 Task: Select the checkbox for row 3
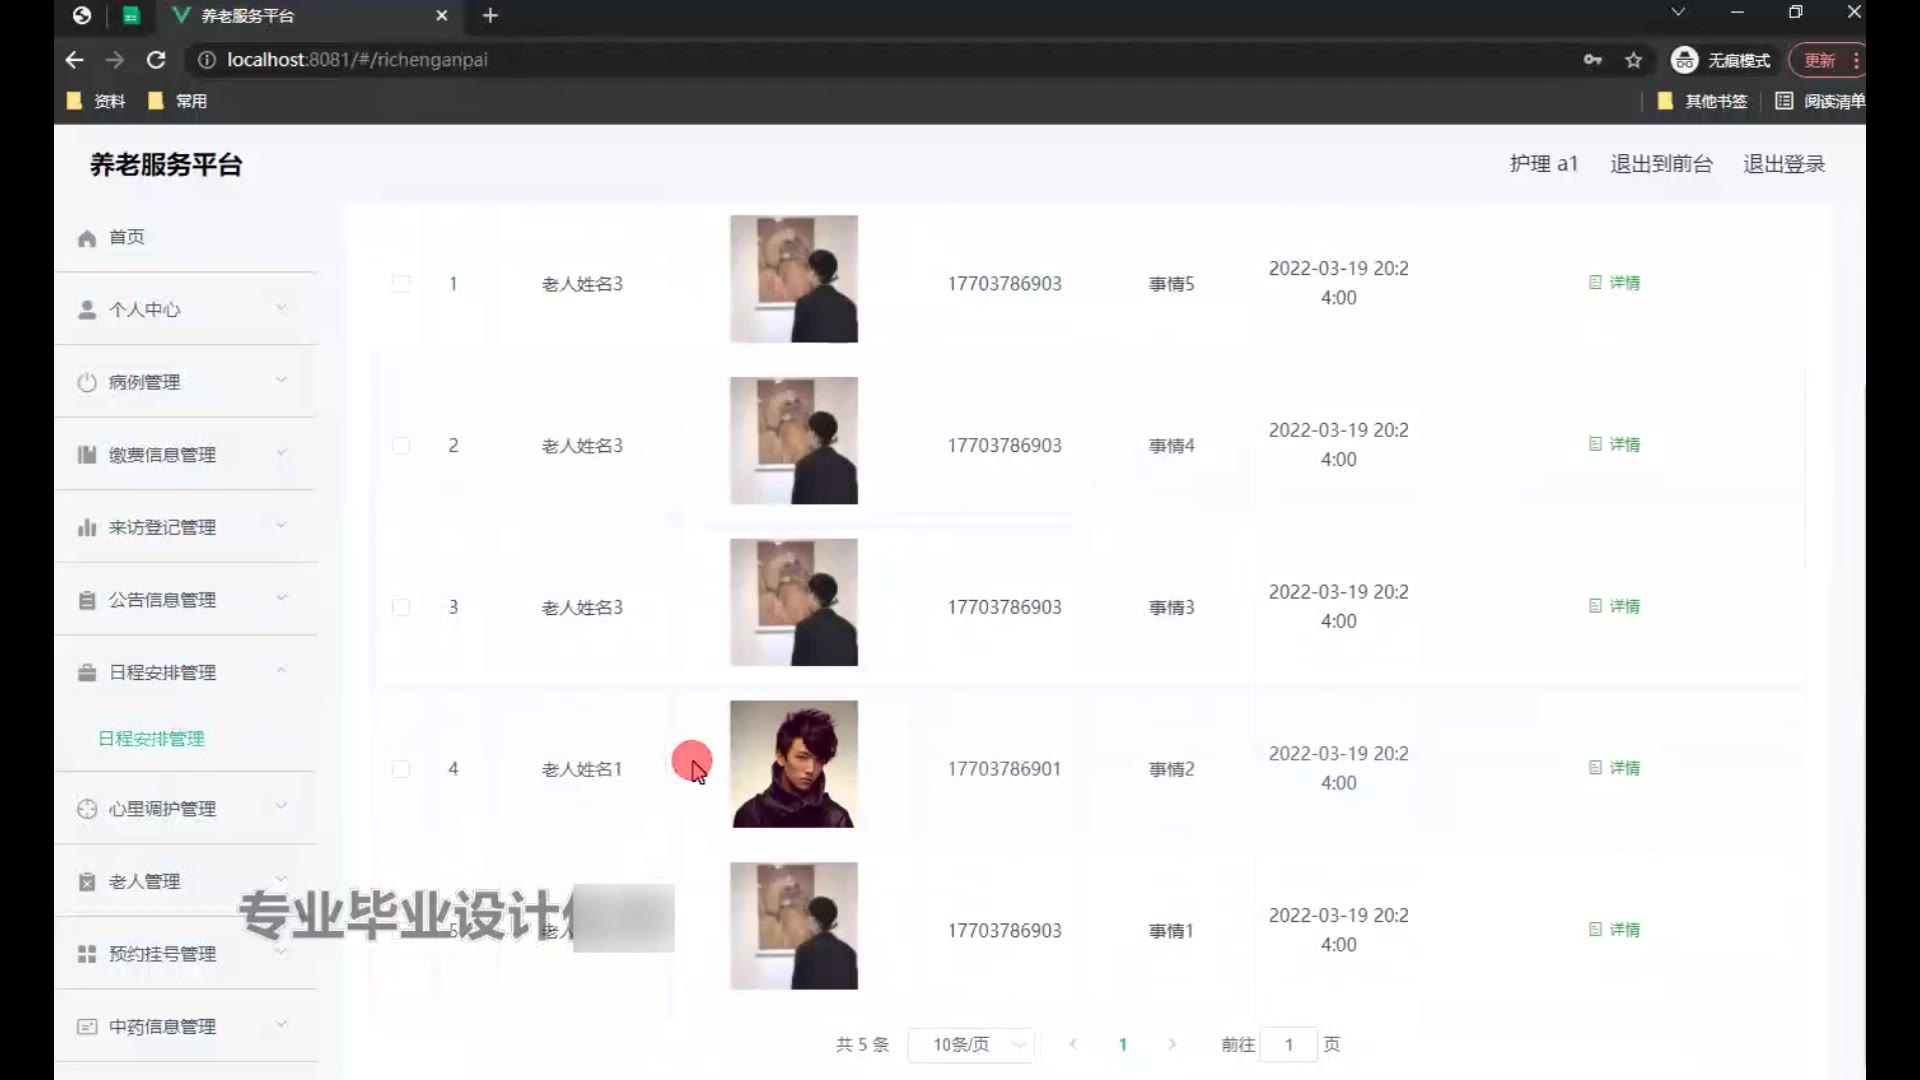[x=401, y=607]
